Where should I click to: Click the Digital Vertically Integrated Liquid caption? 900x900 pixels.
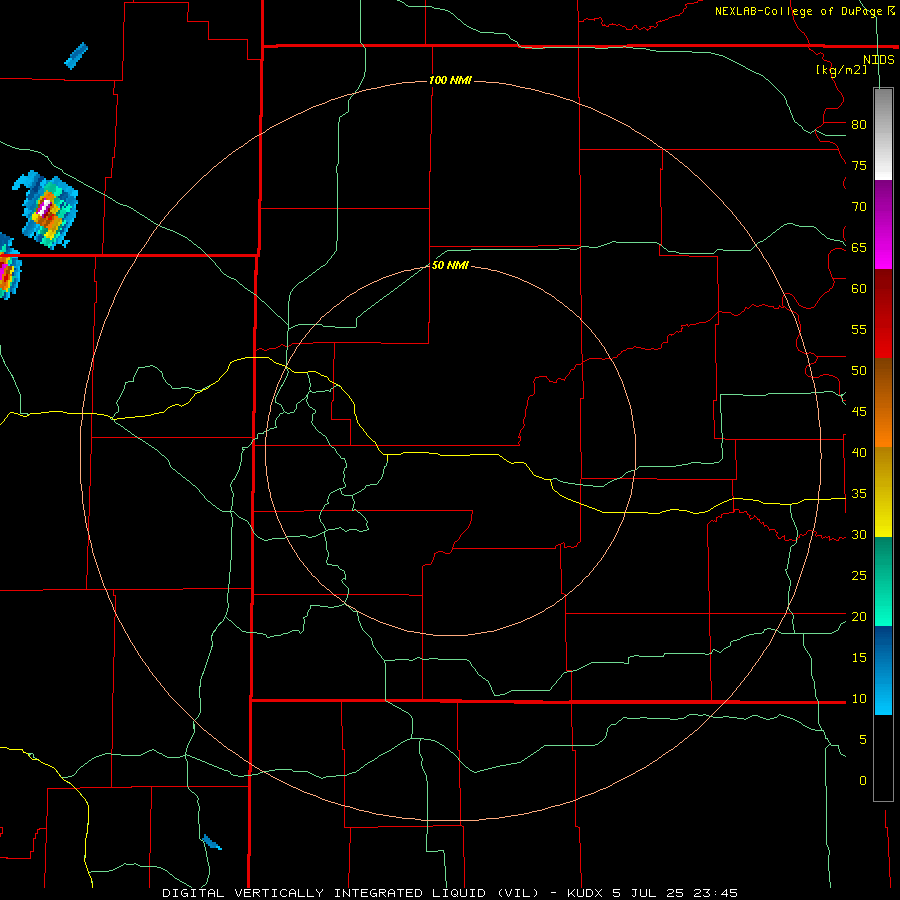350,893
